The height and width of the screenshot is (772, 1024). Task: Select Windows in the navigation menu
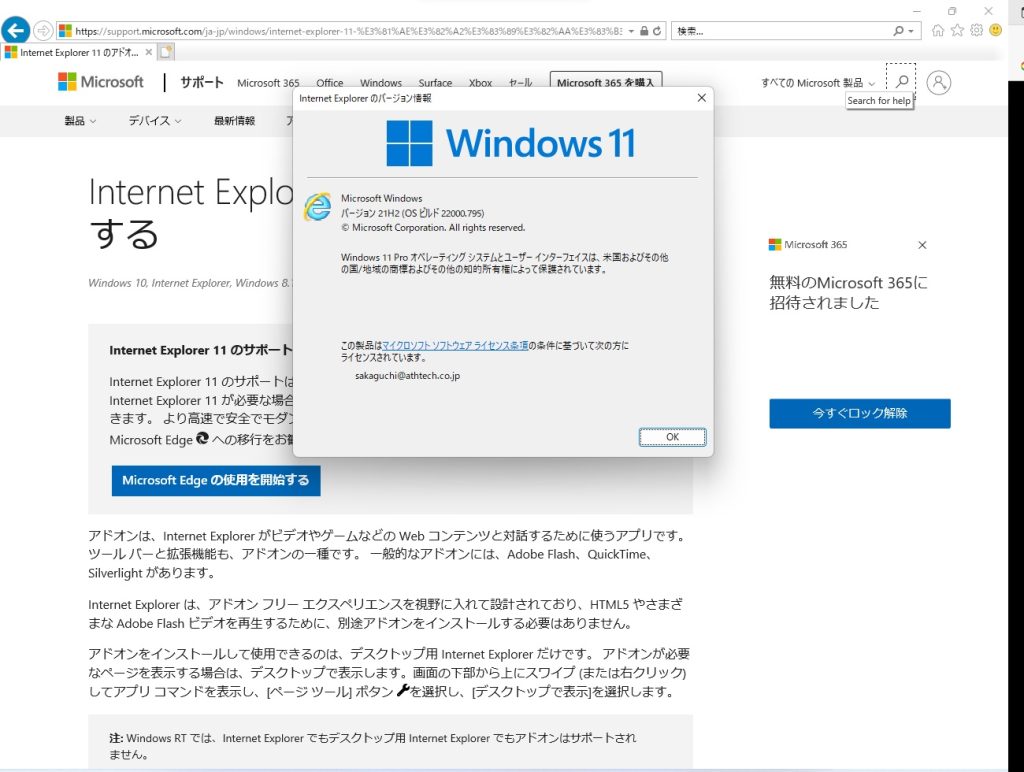coord(381,83)
